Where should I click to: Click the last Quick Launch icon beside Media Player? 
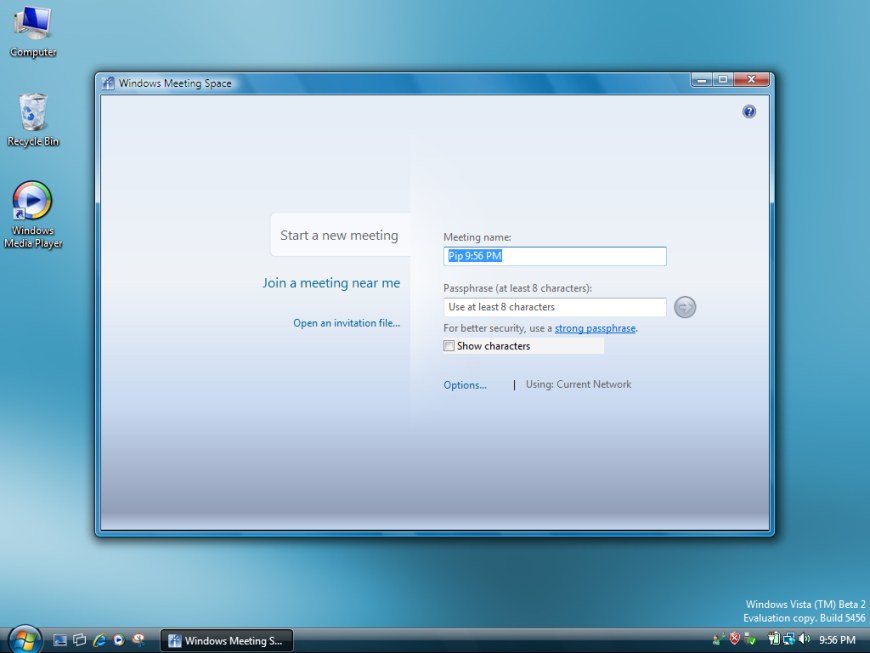click(x=138, y=640)
